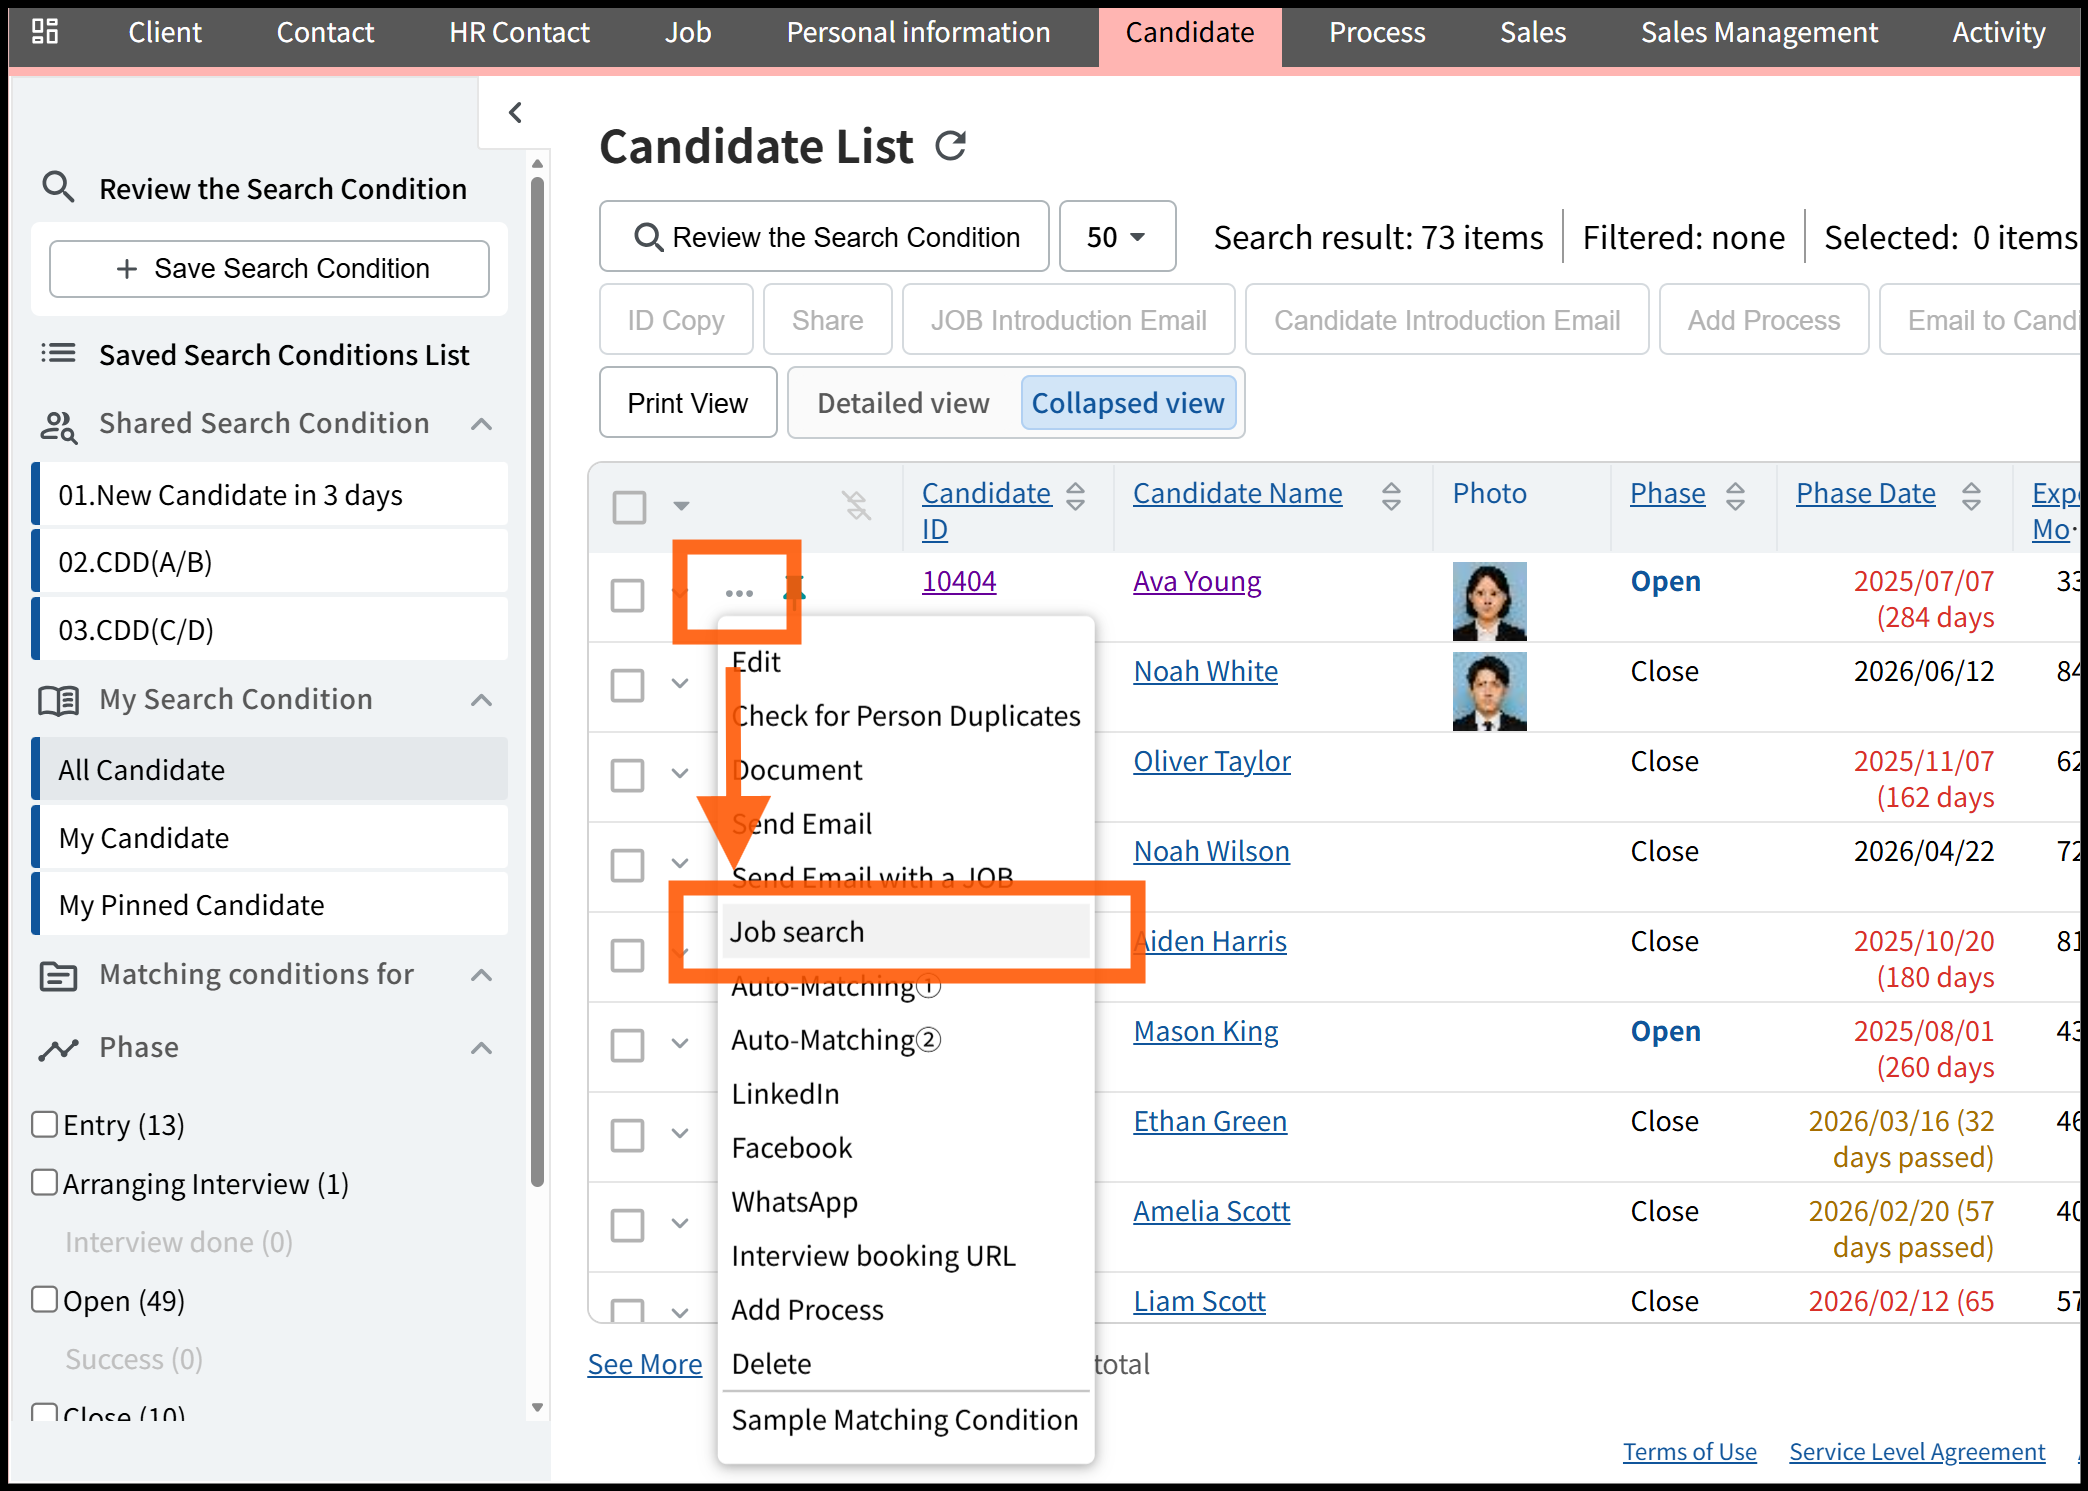Click the Save Search Condition button

click(x=269, y=268)
